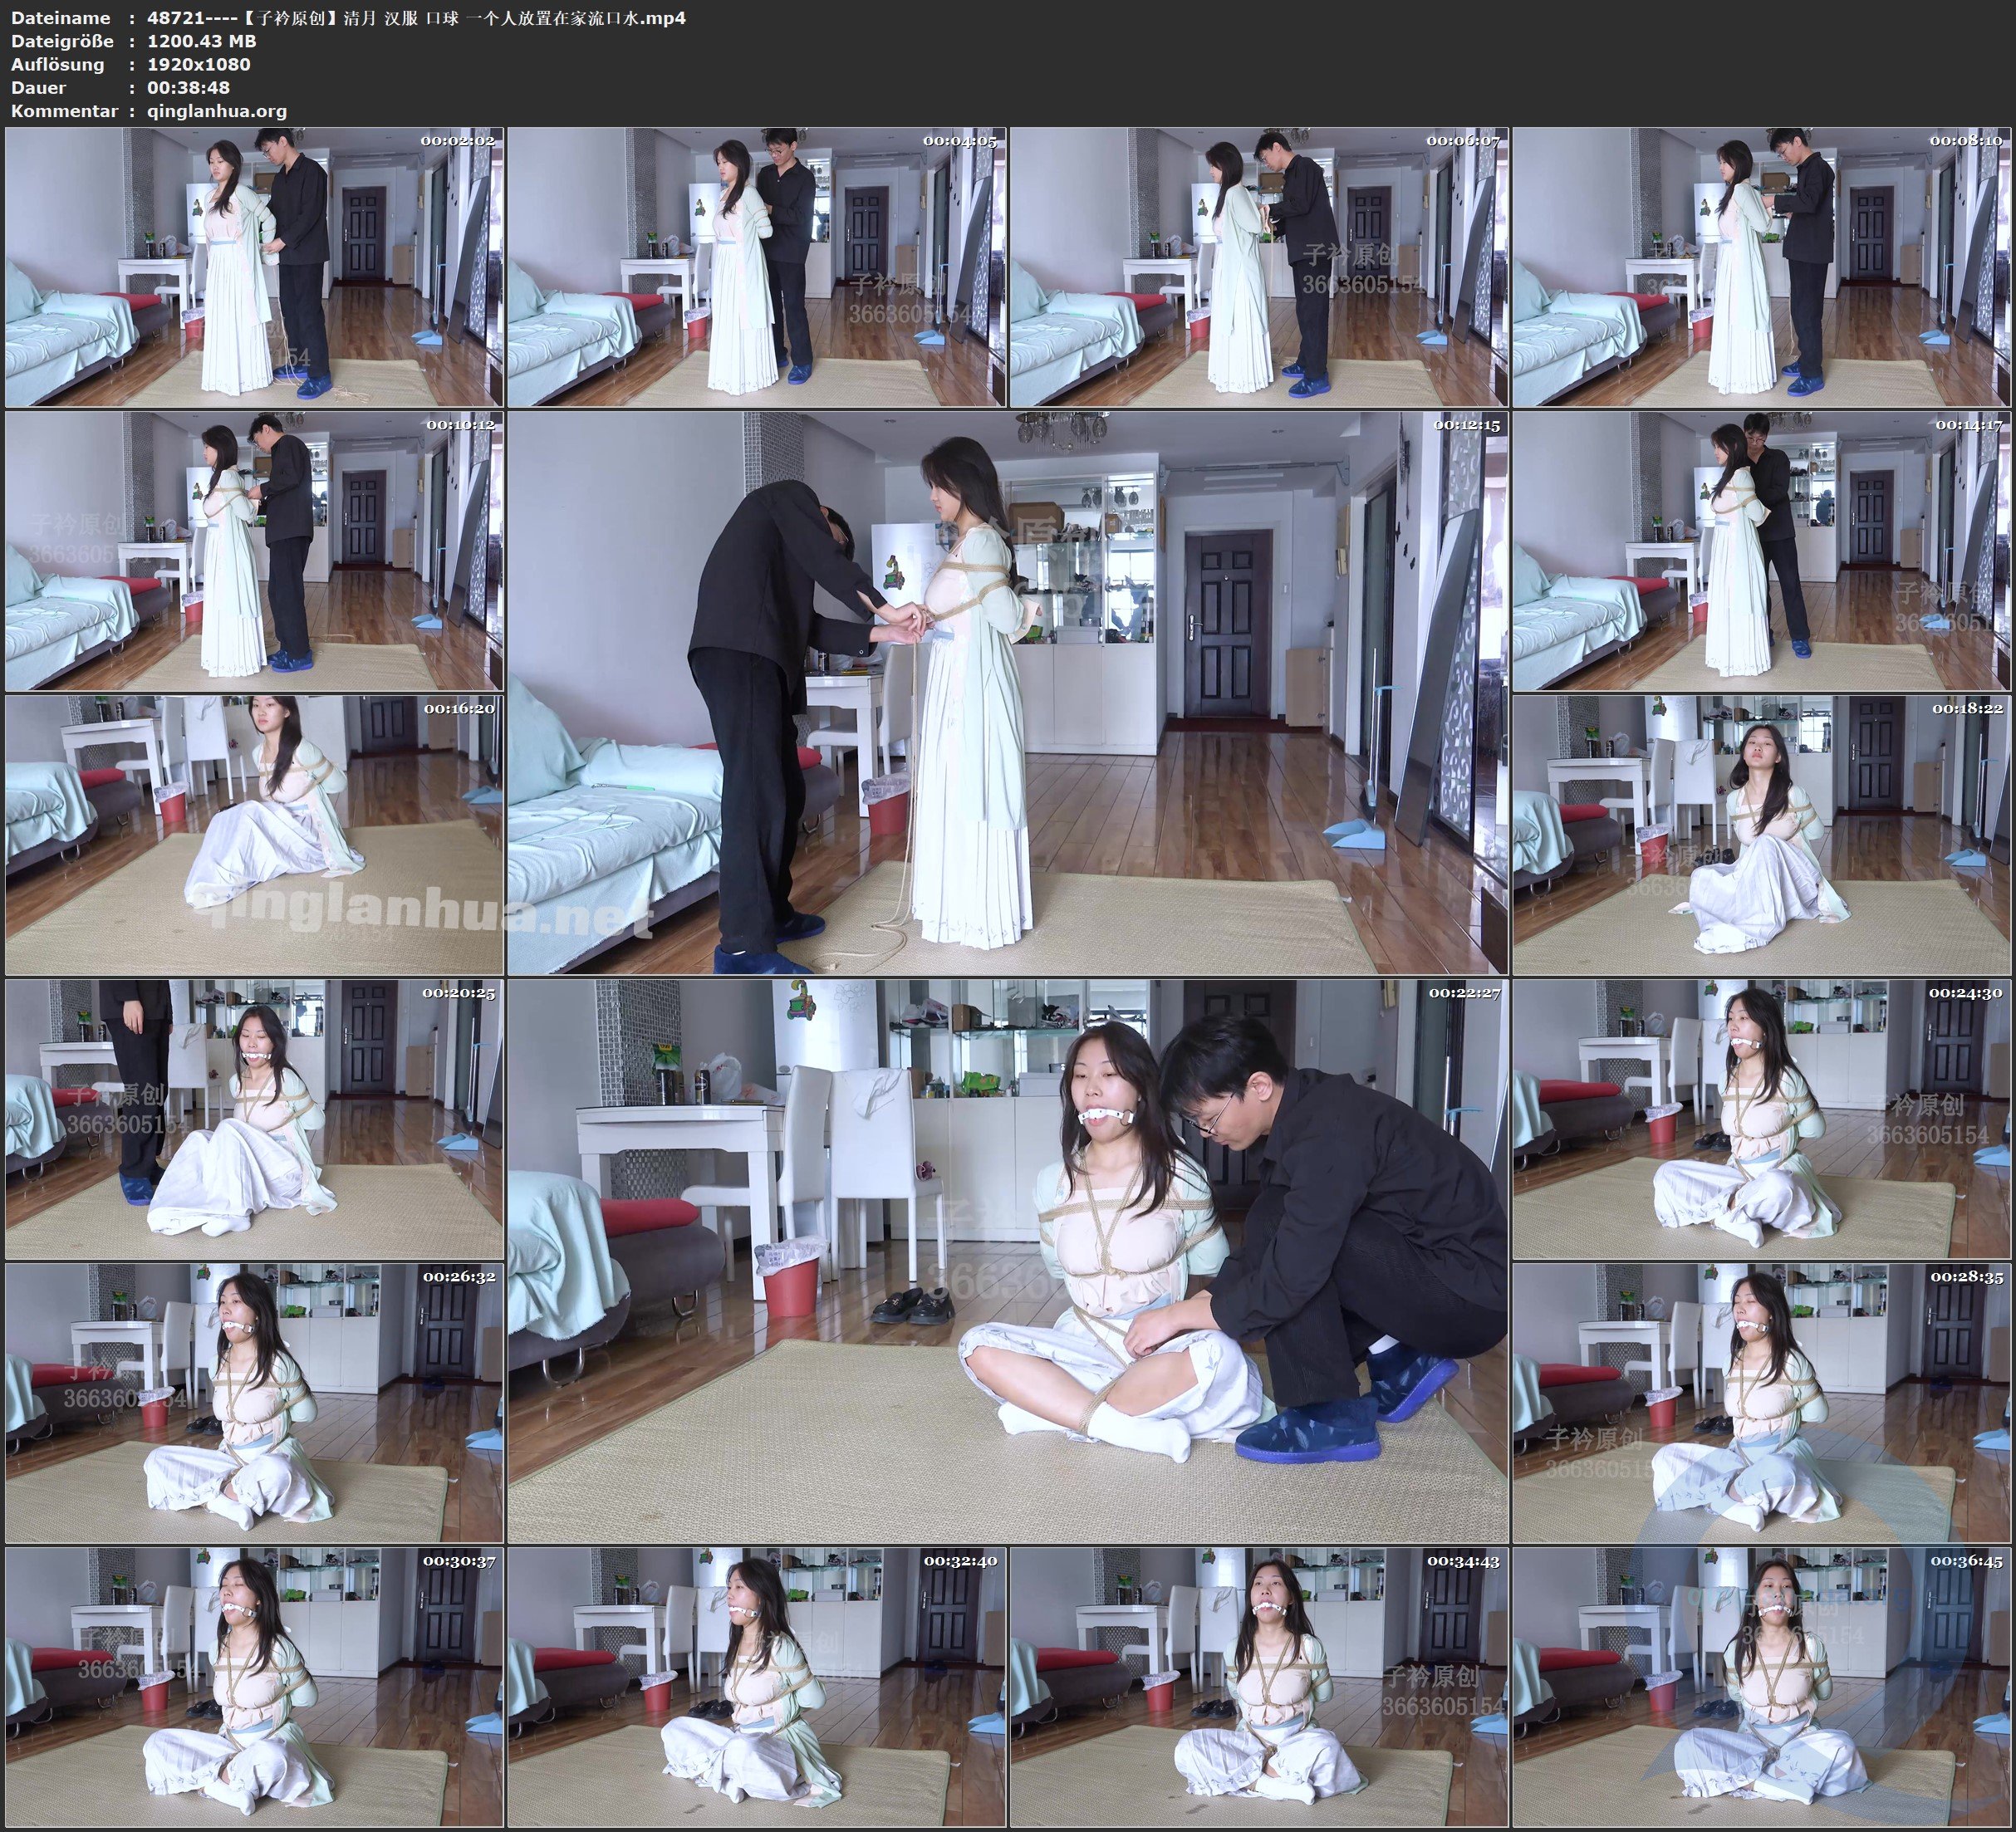Click the Dauer value 00:38:48
Image resolution: width=2016 pixels, height=1832 pixels.
tap(188, 88)
